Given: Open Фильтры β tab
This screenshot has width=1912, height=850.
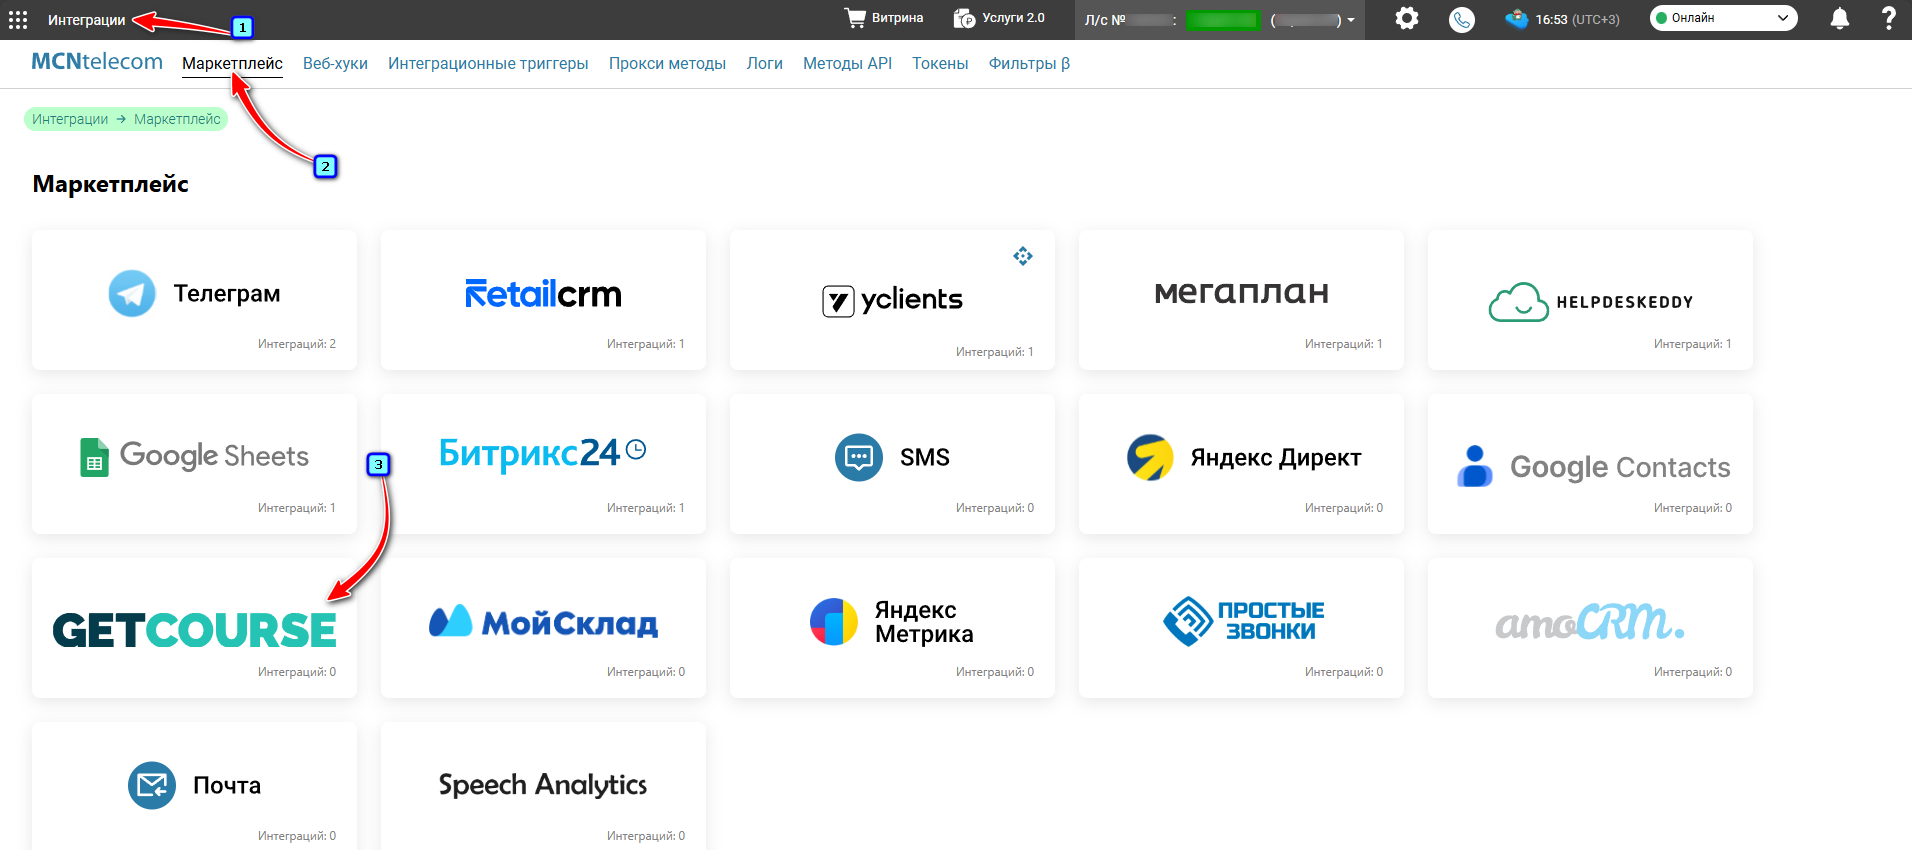Looking at the screenshot, I should 1029,63.
